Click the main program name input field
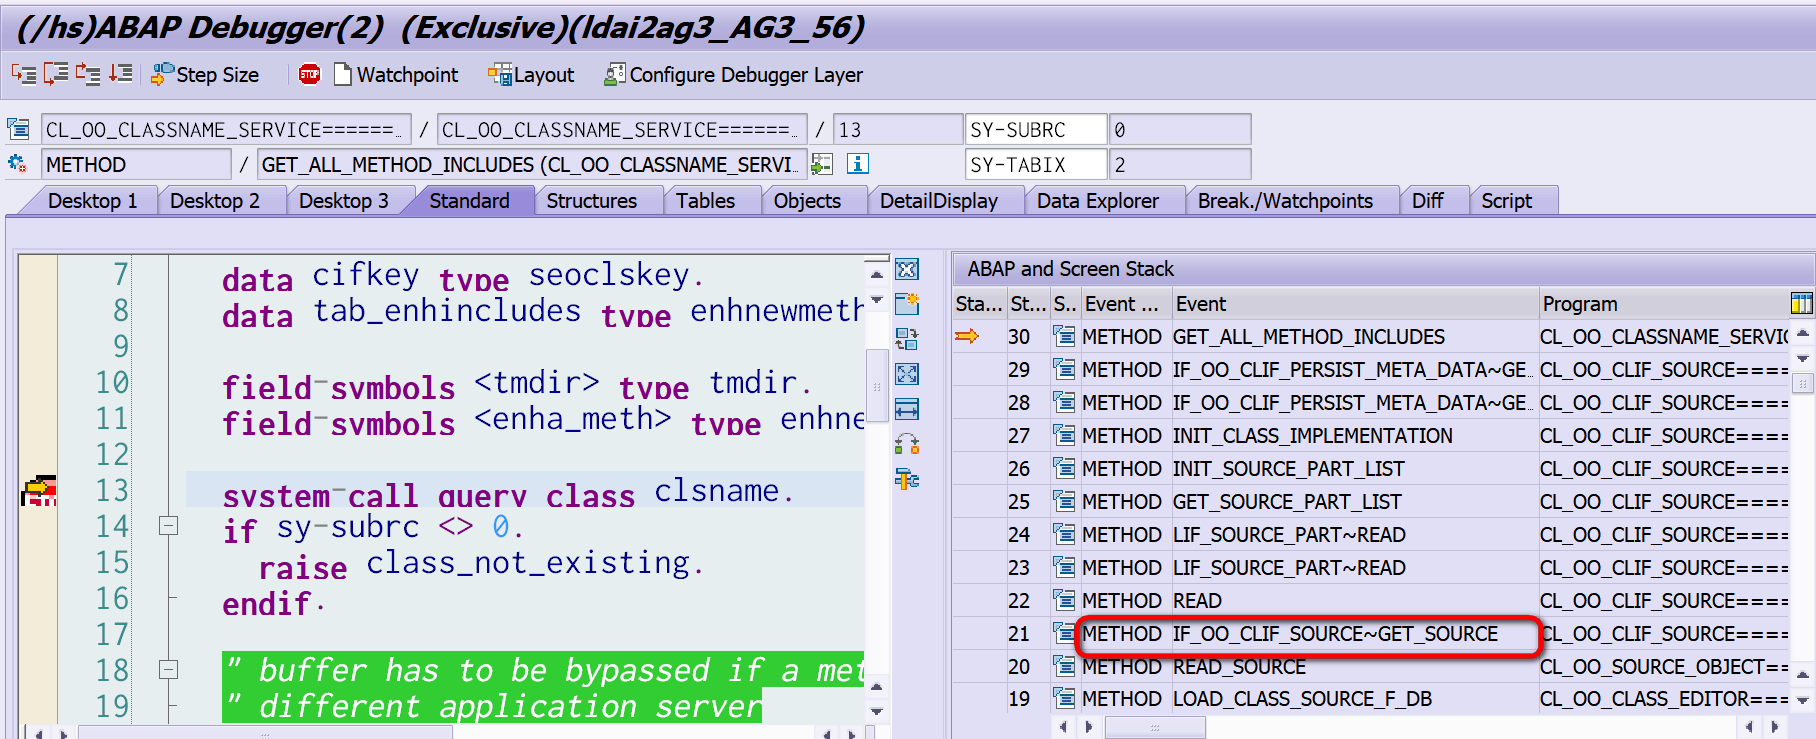1816x739 pixels. pos(225,130)
